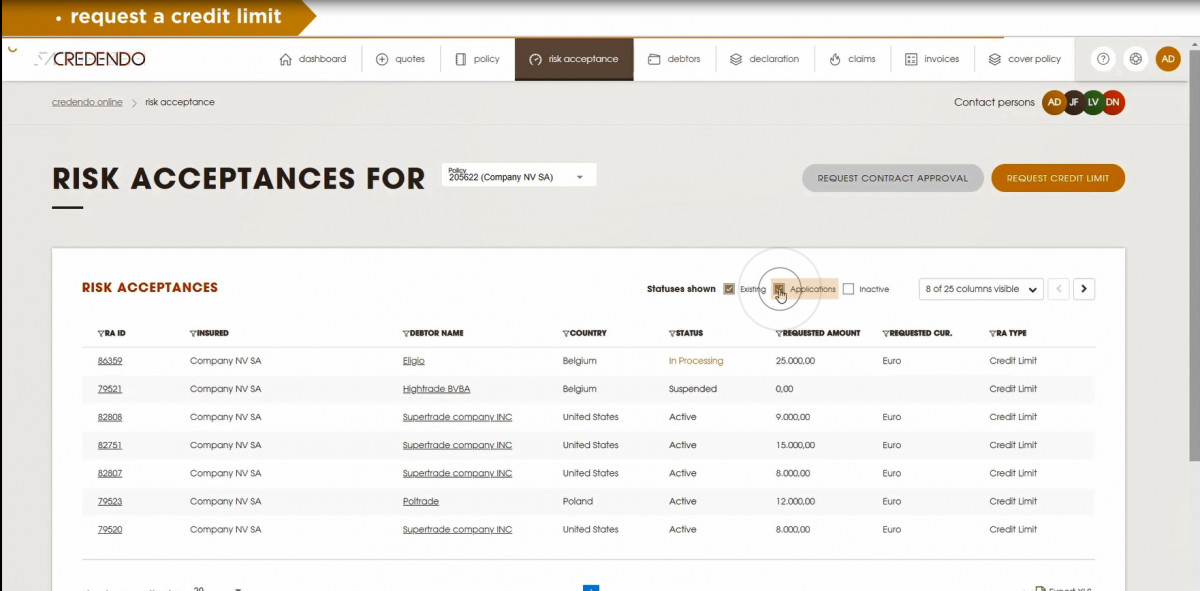Screen dimensions: 1200x591
Task: Click filter icon on Country column
Action: coord(565,333)
